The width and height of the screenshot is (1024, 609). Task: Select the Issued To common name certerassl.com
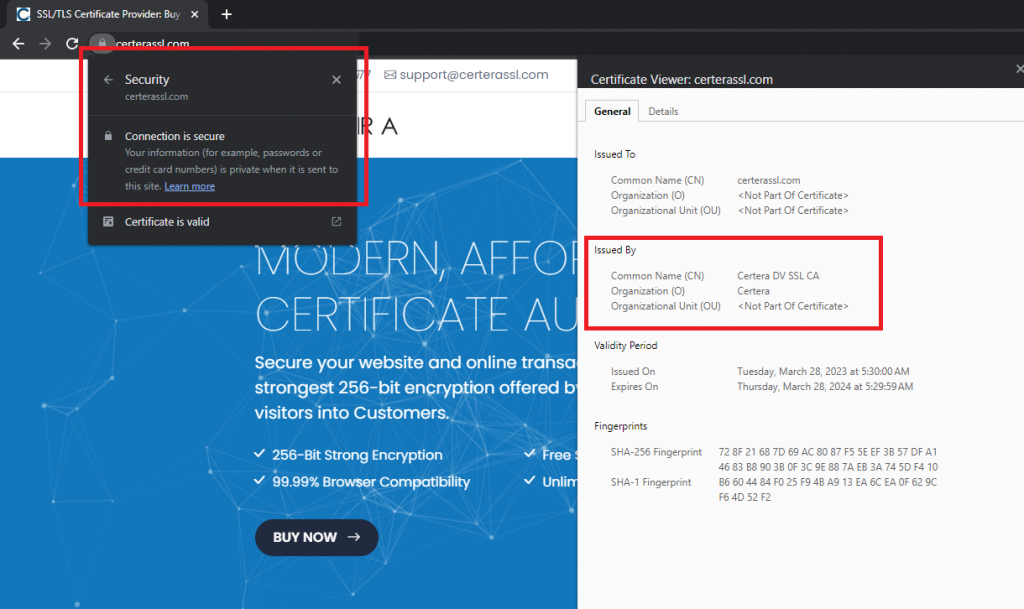click(769, 180)
